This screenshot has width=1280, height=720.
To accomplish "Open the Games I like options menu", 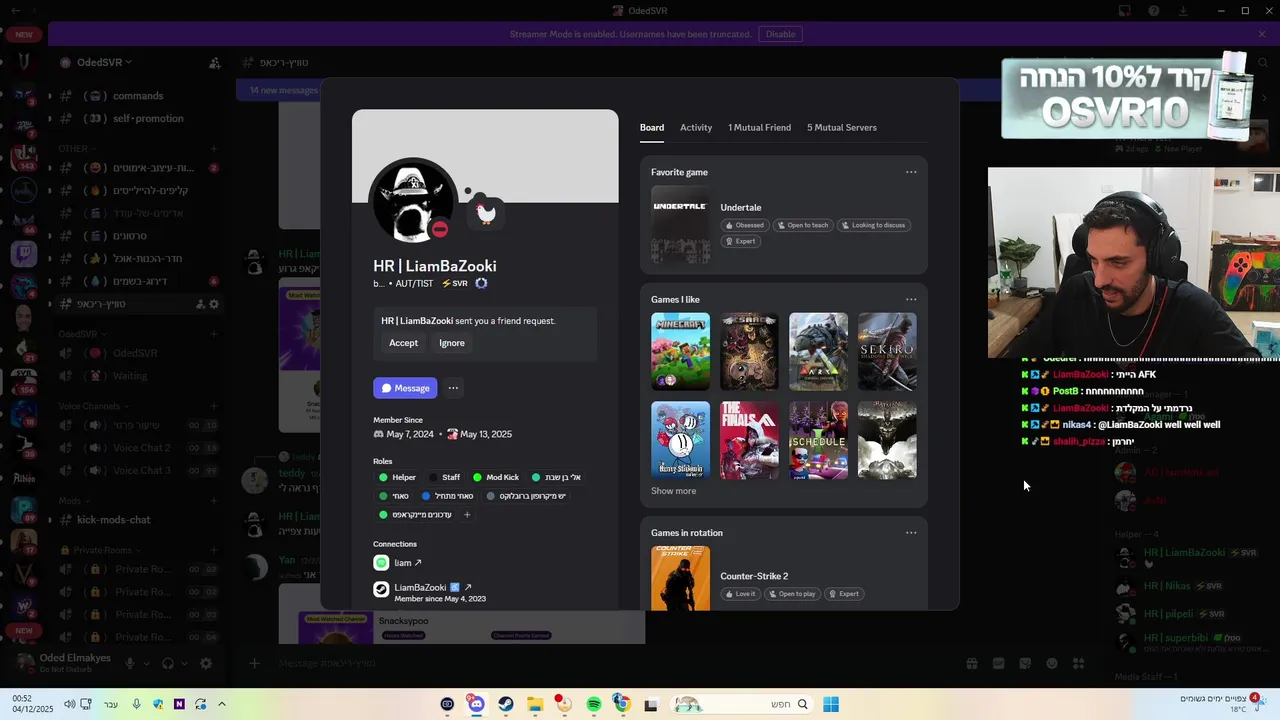I will pyautogui.click(x=911, y=299).
